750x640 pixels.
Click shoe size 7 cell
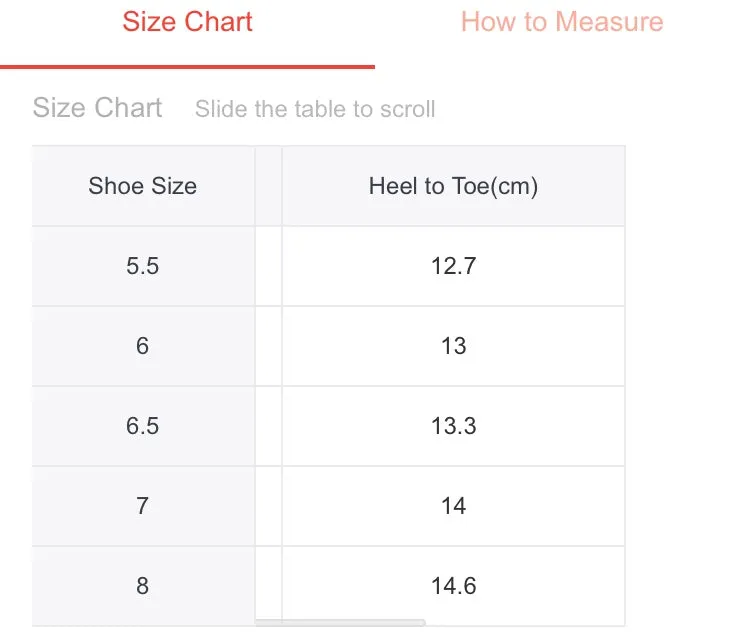coord(143,506)
